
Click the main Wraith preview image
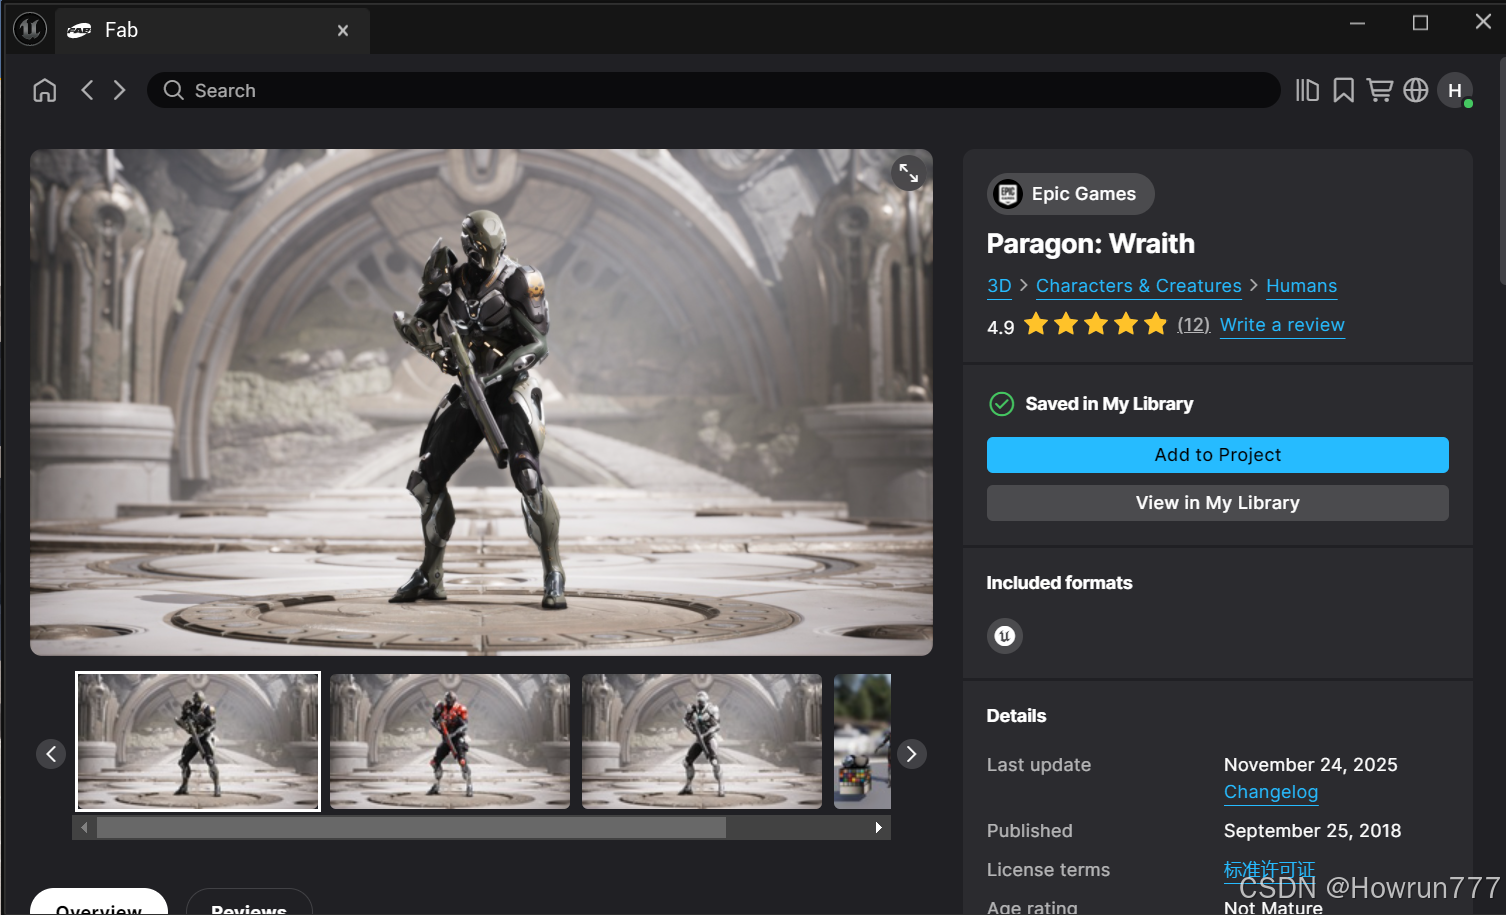[481, 402]
